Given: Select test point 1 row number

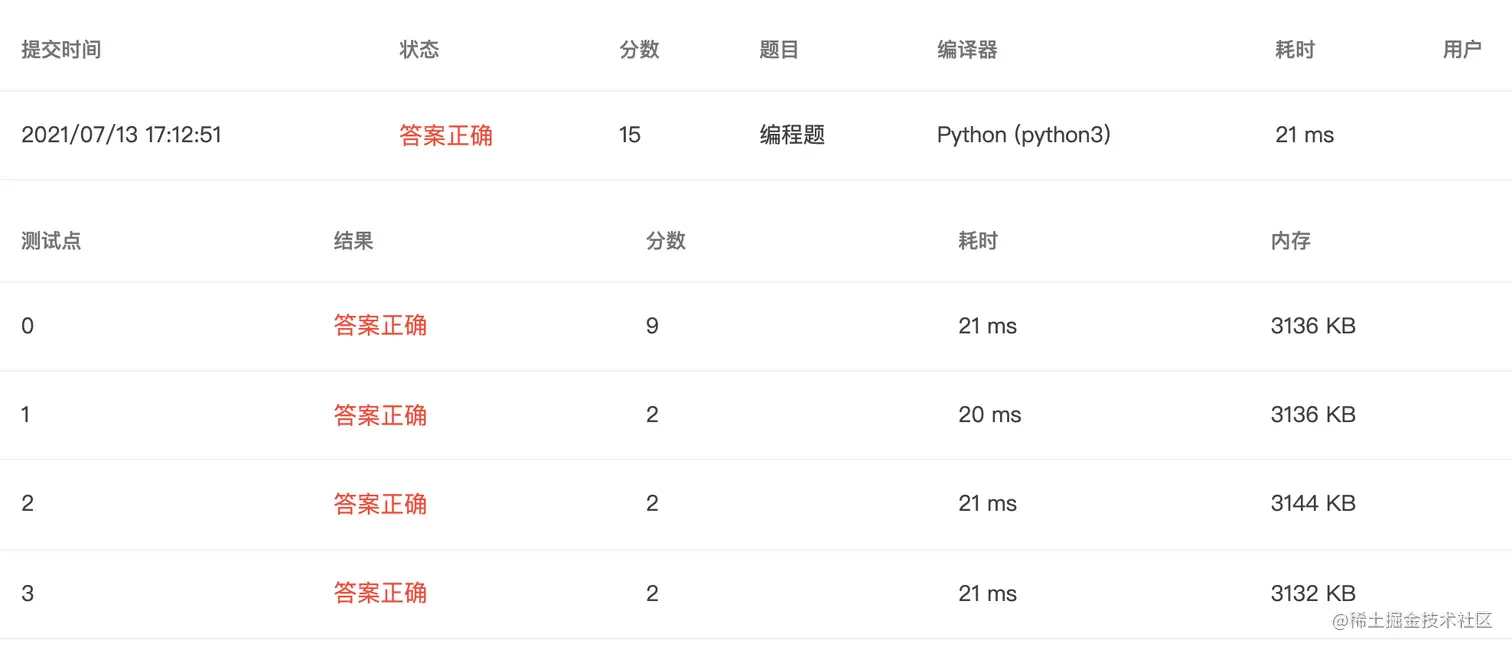Looking at the screenshot, I should pyautogui.click(x=26, y=415).
